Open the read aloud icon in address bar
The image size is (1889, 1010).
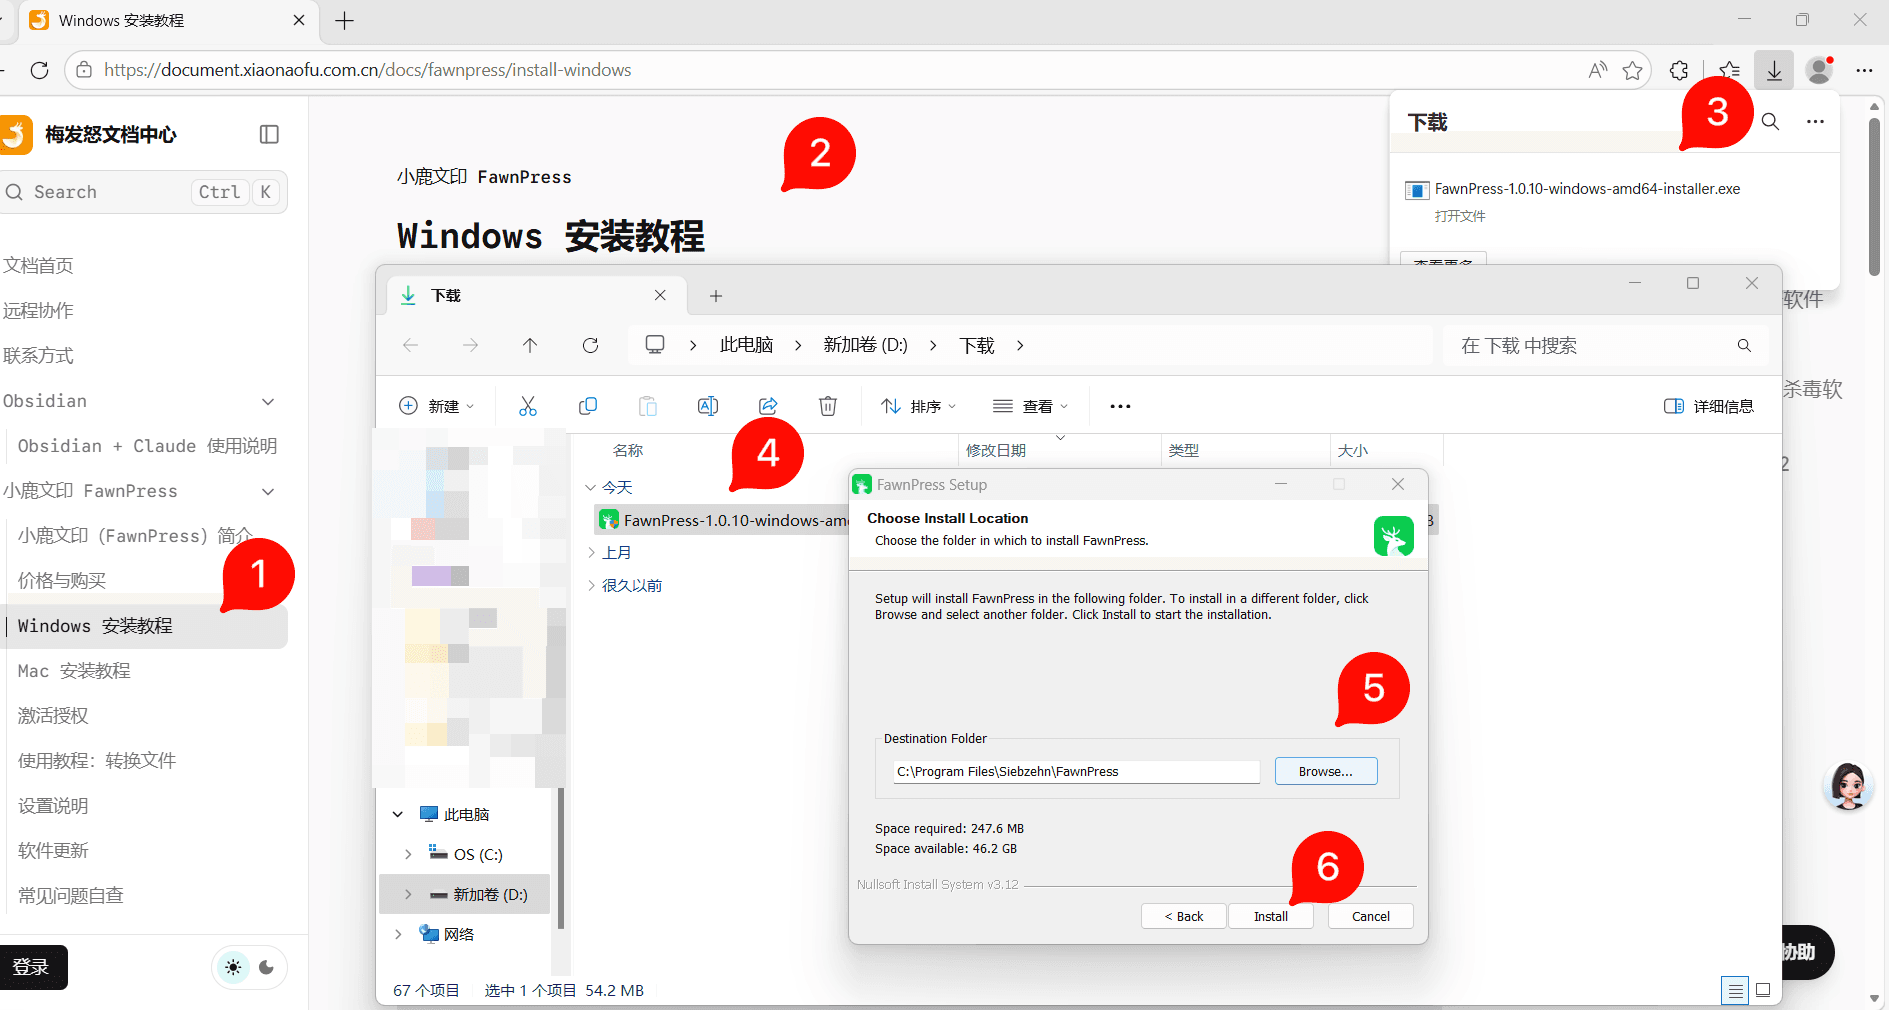pos(1598,70)
